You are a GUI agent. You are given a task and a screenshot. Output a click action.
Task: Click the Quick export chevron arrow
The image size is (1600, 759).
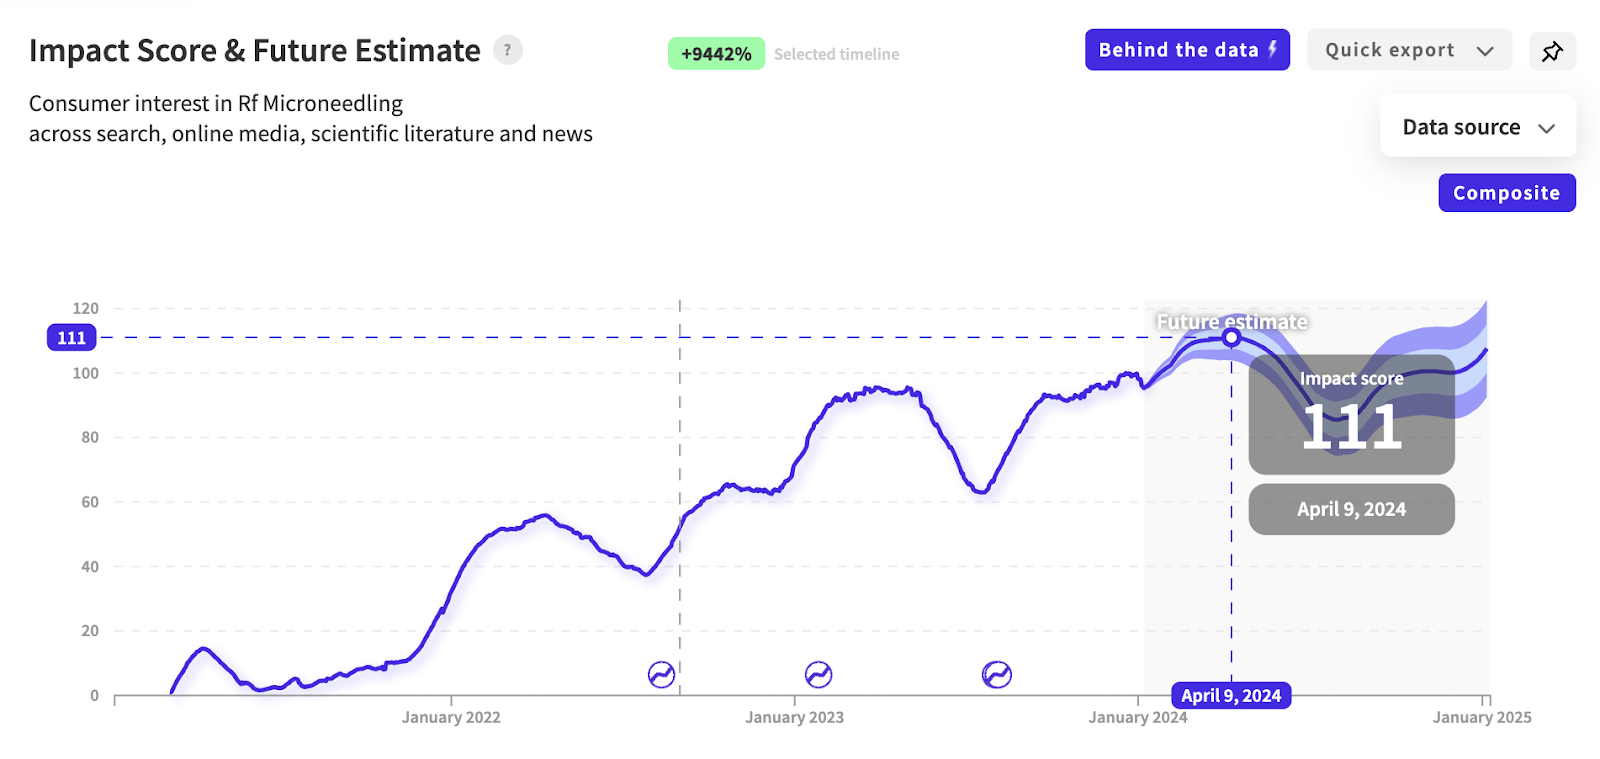tap(1485, 51)
